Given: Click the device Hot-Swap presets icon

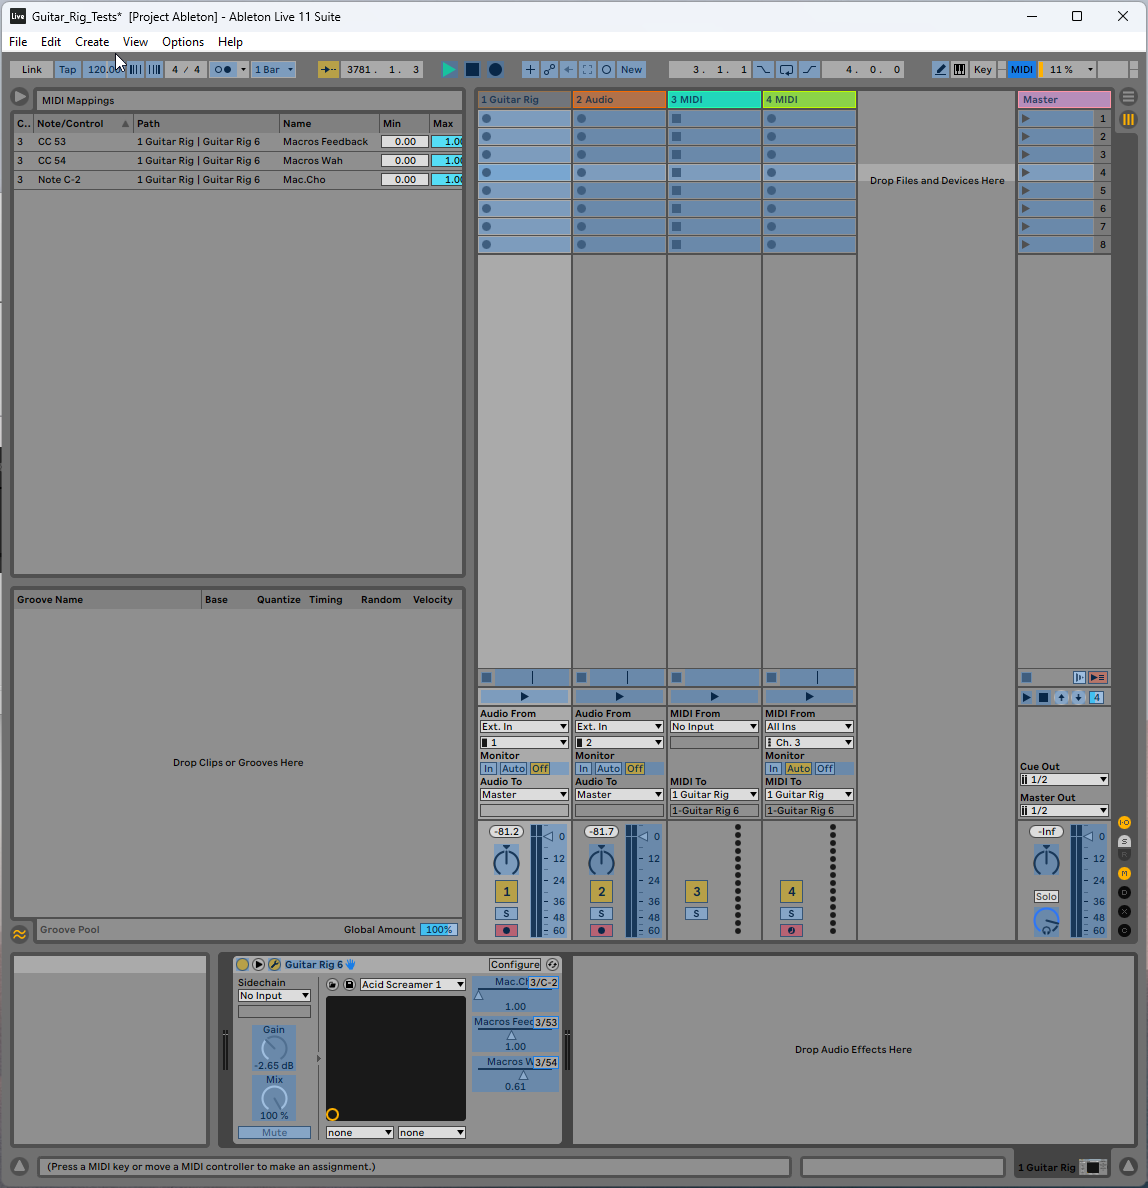Looking at the screenshot, I should point(552,964).
